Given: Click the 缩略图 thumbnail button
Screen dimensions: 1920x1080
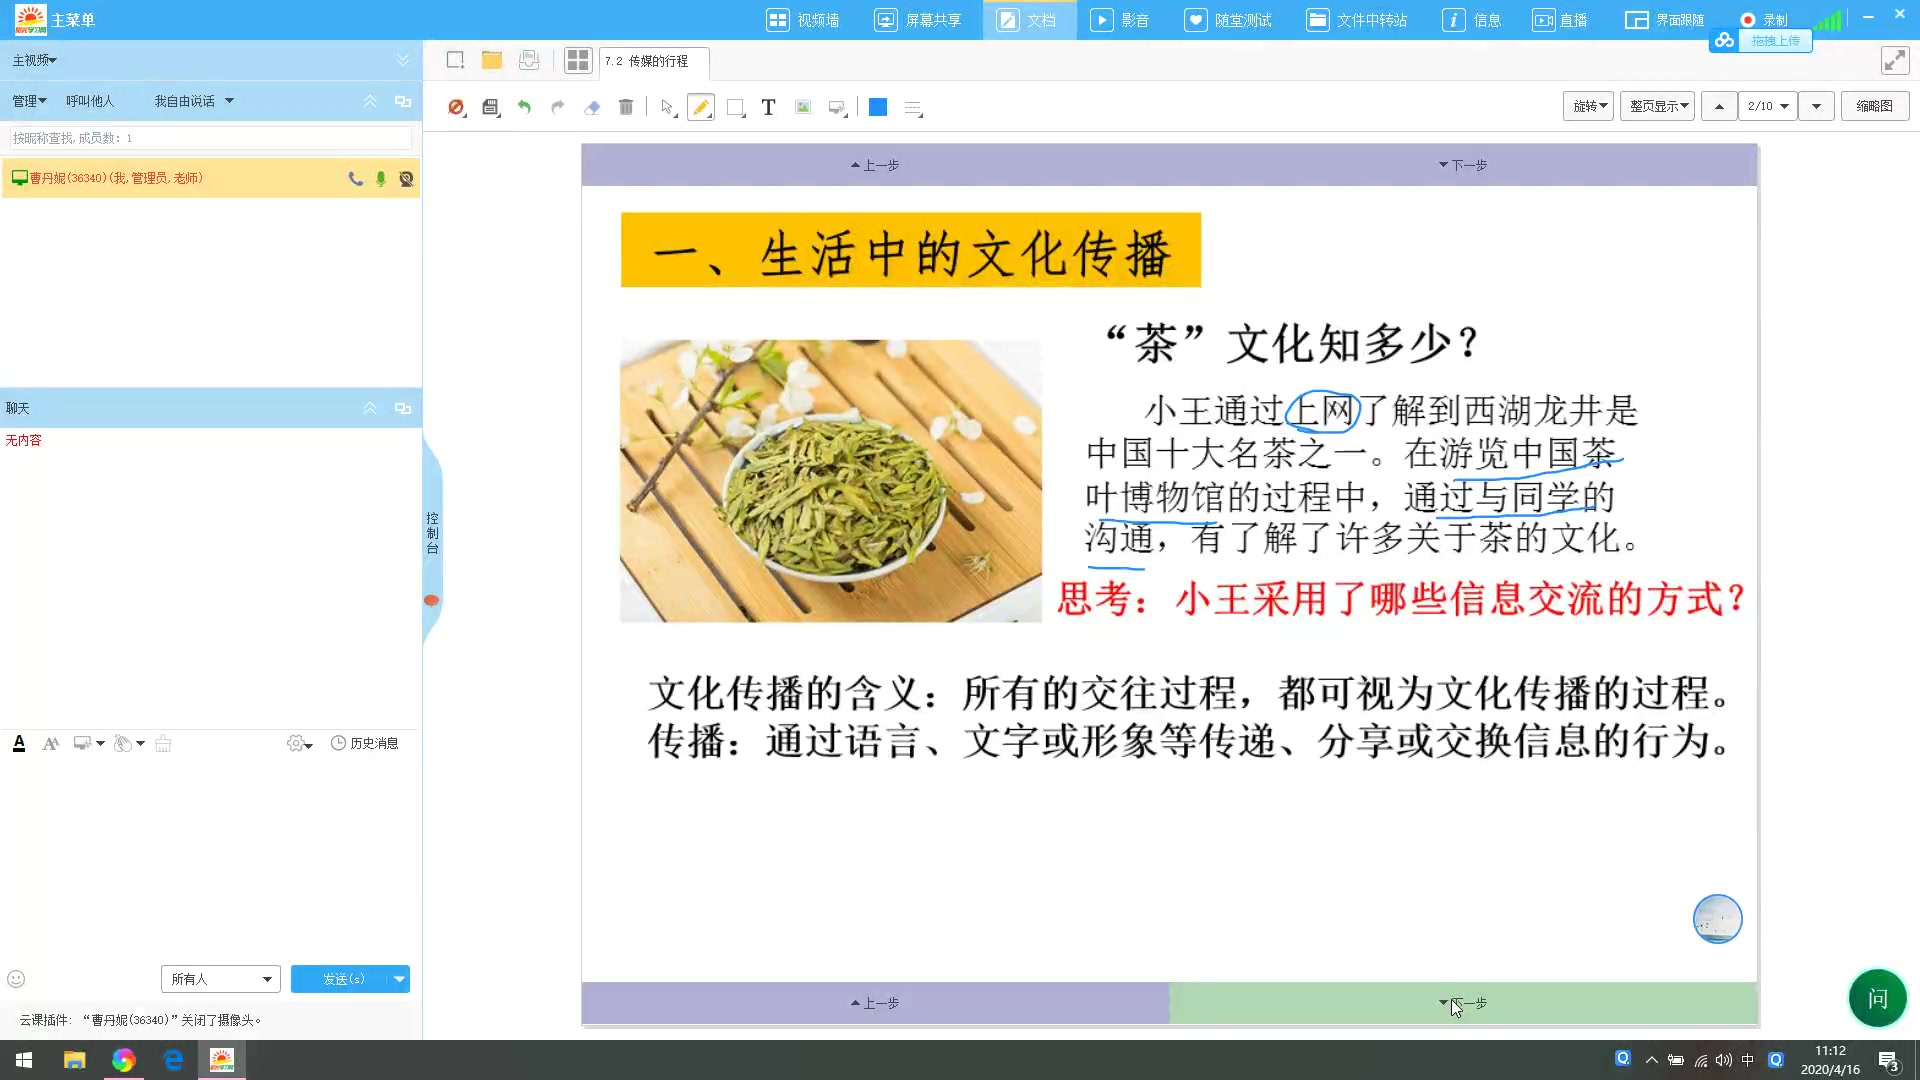Looking at the screenshot, I should pyautogui.click(x=1874, y=106).
